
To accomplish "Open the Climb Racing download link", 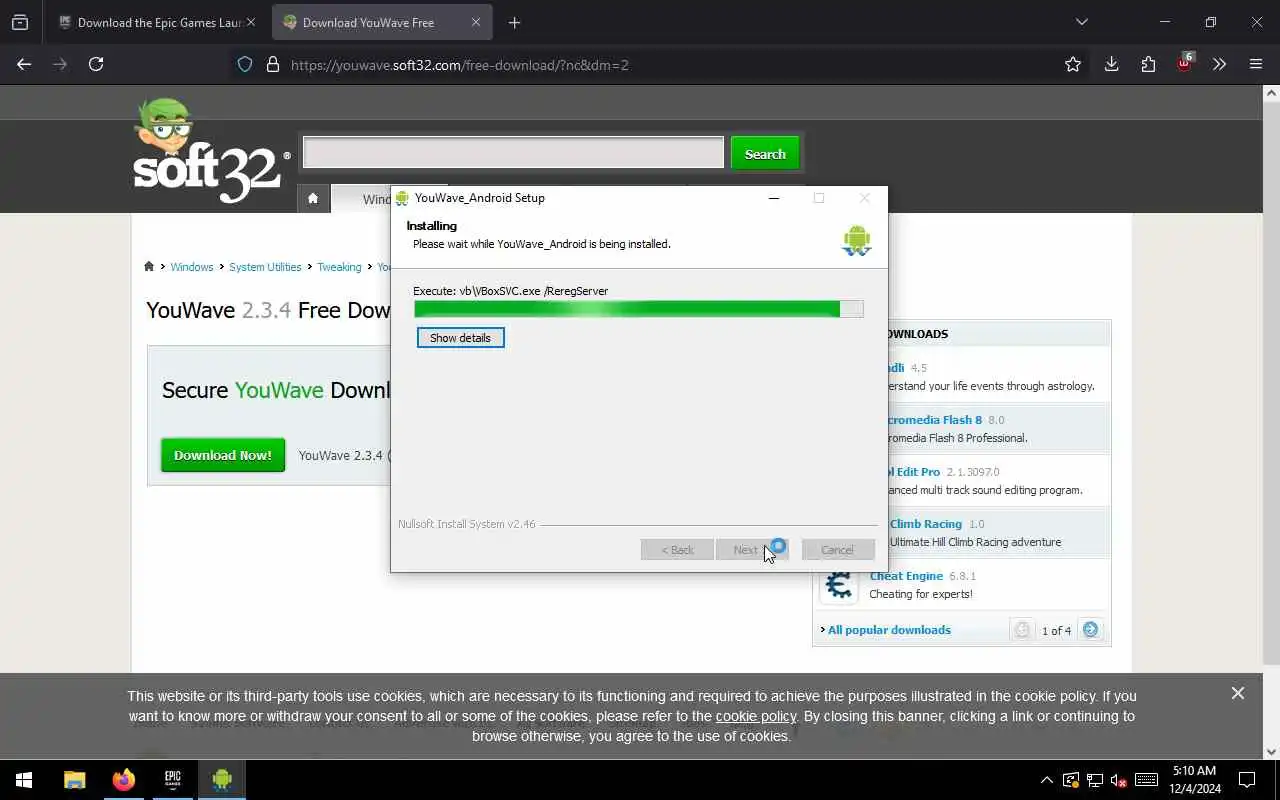I will click(926, 524).
